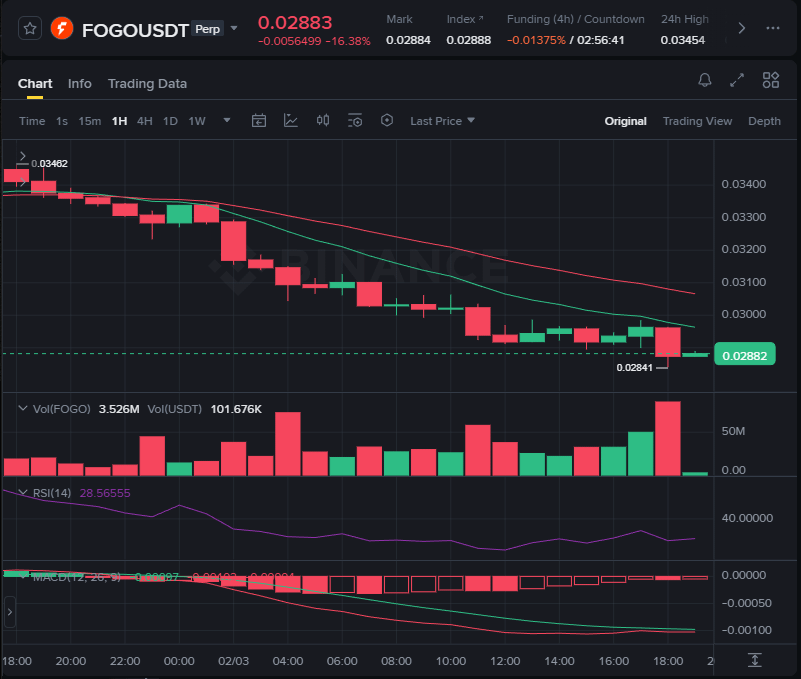Switch to Trading View chart
Viewport: 801px width, 679px height.
697,121
